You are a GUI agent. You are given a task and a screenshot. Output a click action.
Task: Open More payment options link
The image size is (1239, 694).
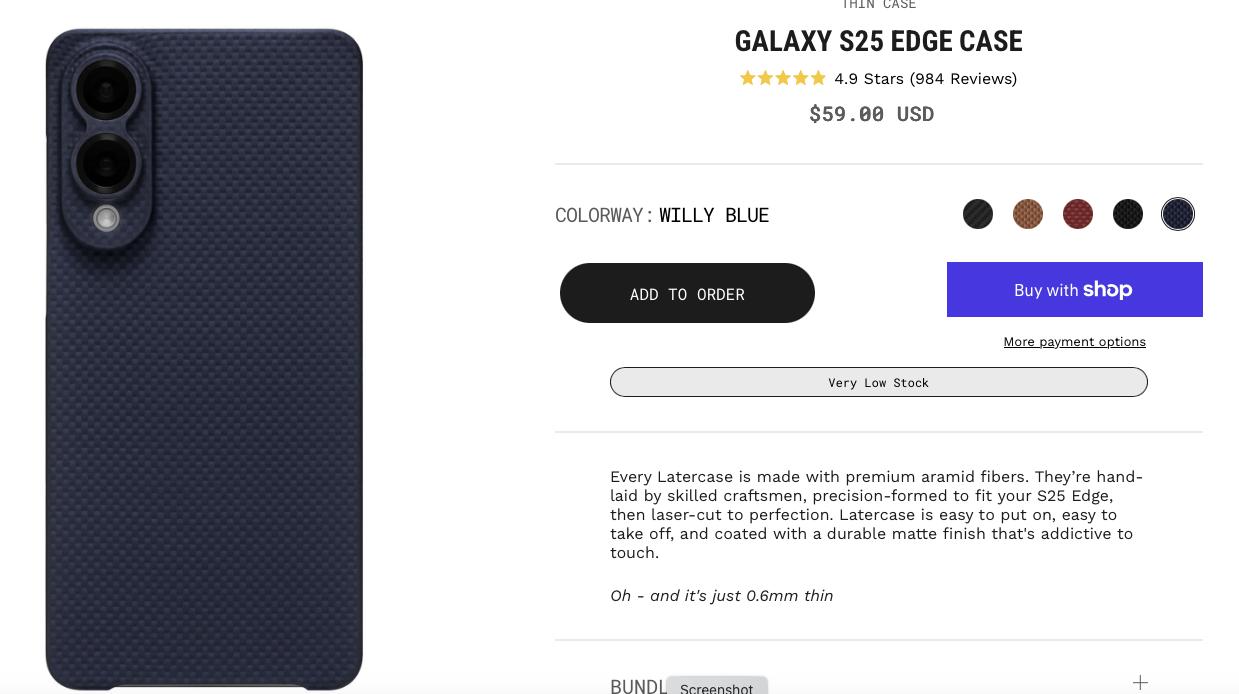tap(1074, 342)
